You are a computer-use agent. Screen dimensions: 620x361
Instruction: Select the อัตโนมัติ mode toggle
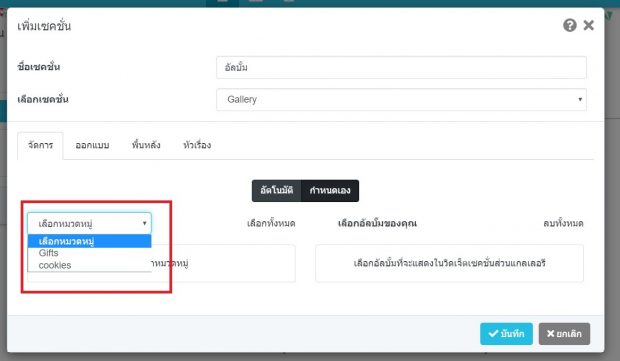pyautogui.click(x=276, y=191)
